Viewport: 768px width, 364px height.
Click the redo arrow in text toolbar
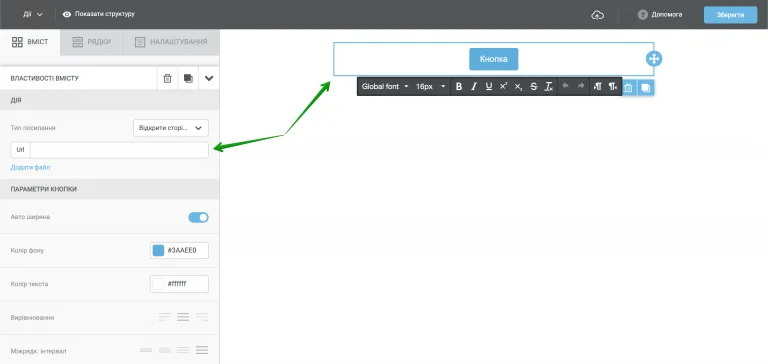pyautogui.click(x=581, y=86)
